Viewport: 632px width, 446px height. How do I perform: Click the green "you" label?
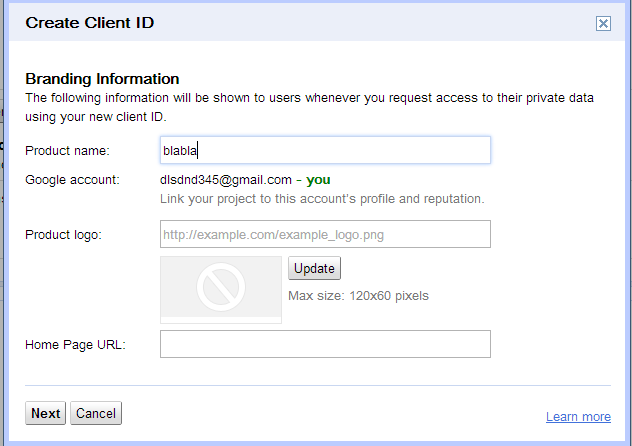click(318, 180)
